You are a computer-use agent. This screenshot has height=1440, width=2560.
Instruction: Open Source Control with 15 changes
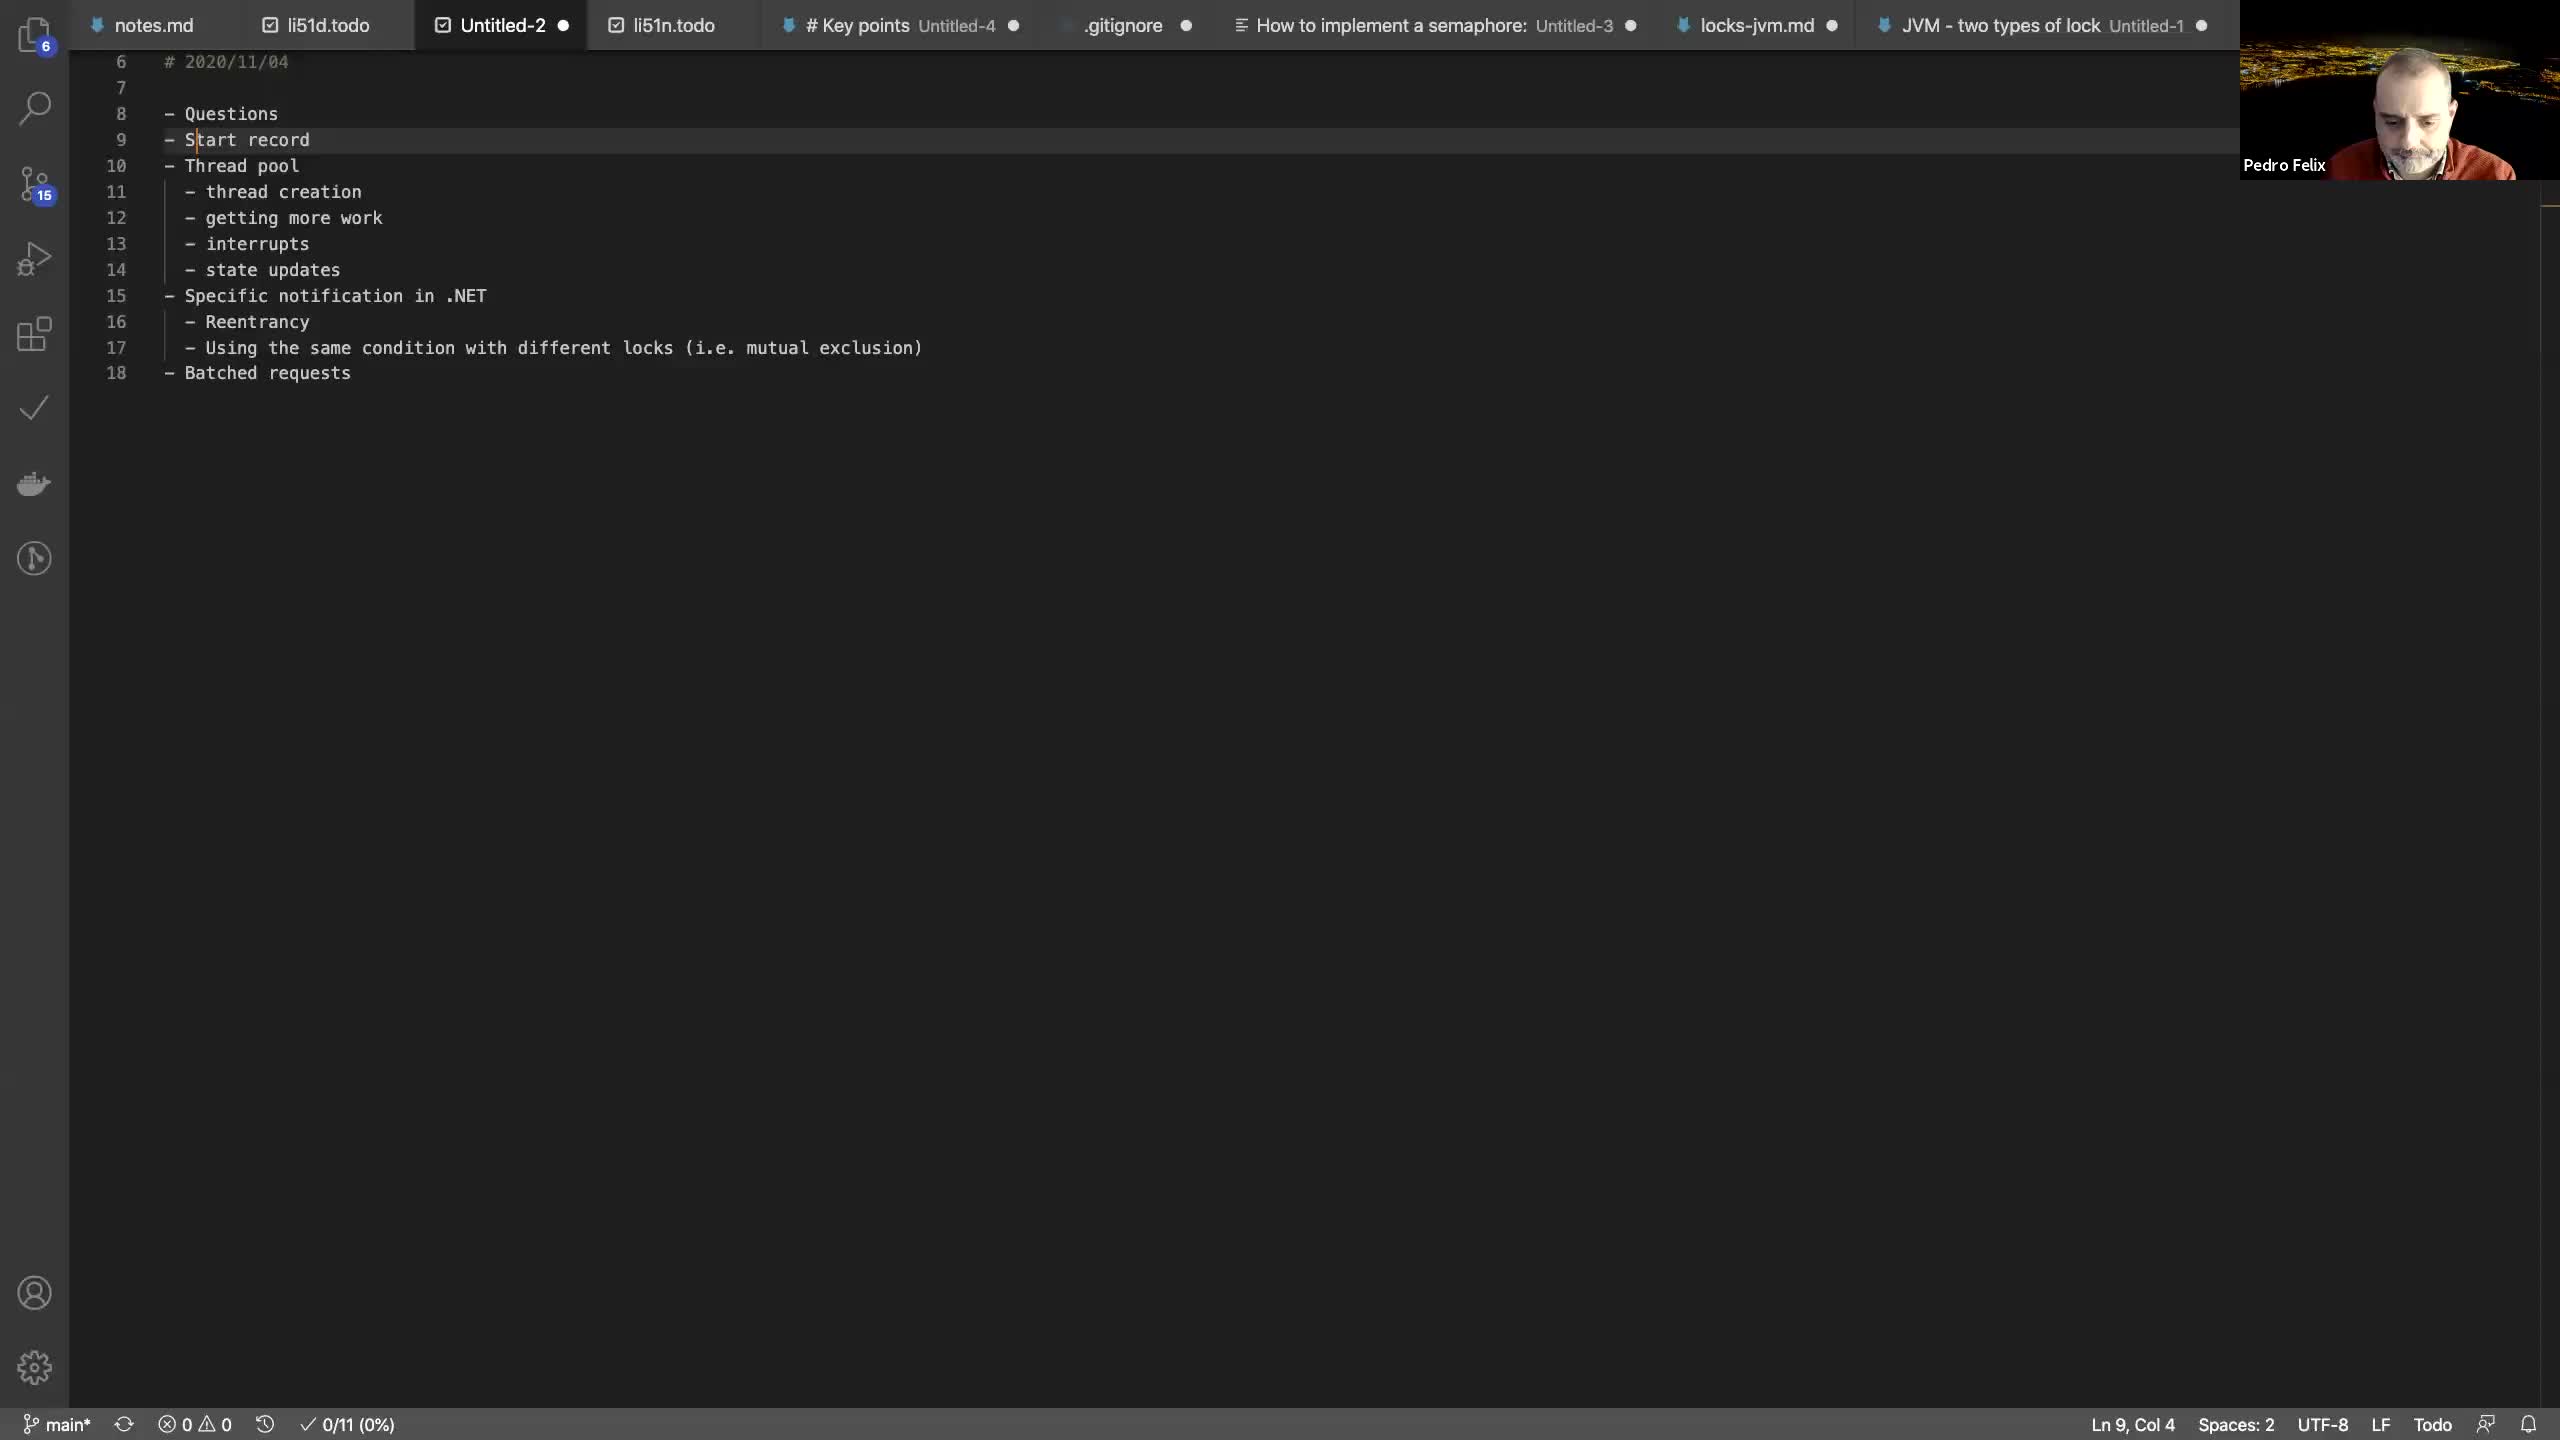click(34, 184)
